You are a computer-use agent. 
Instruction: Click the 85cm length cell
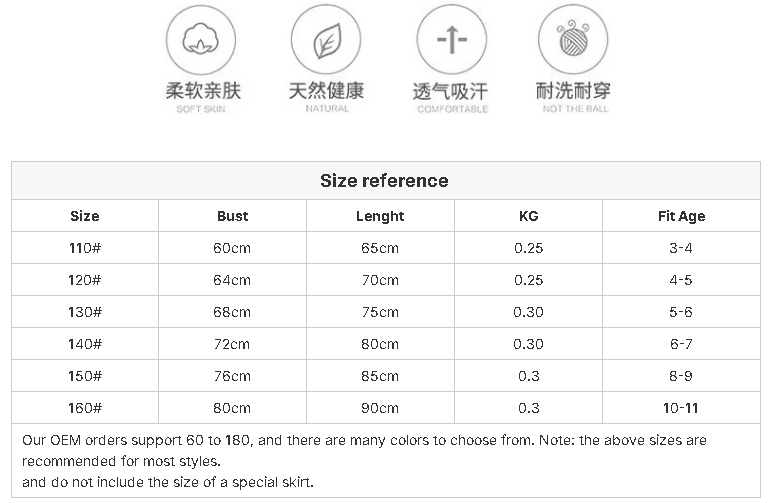point(380,376)
